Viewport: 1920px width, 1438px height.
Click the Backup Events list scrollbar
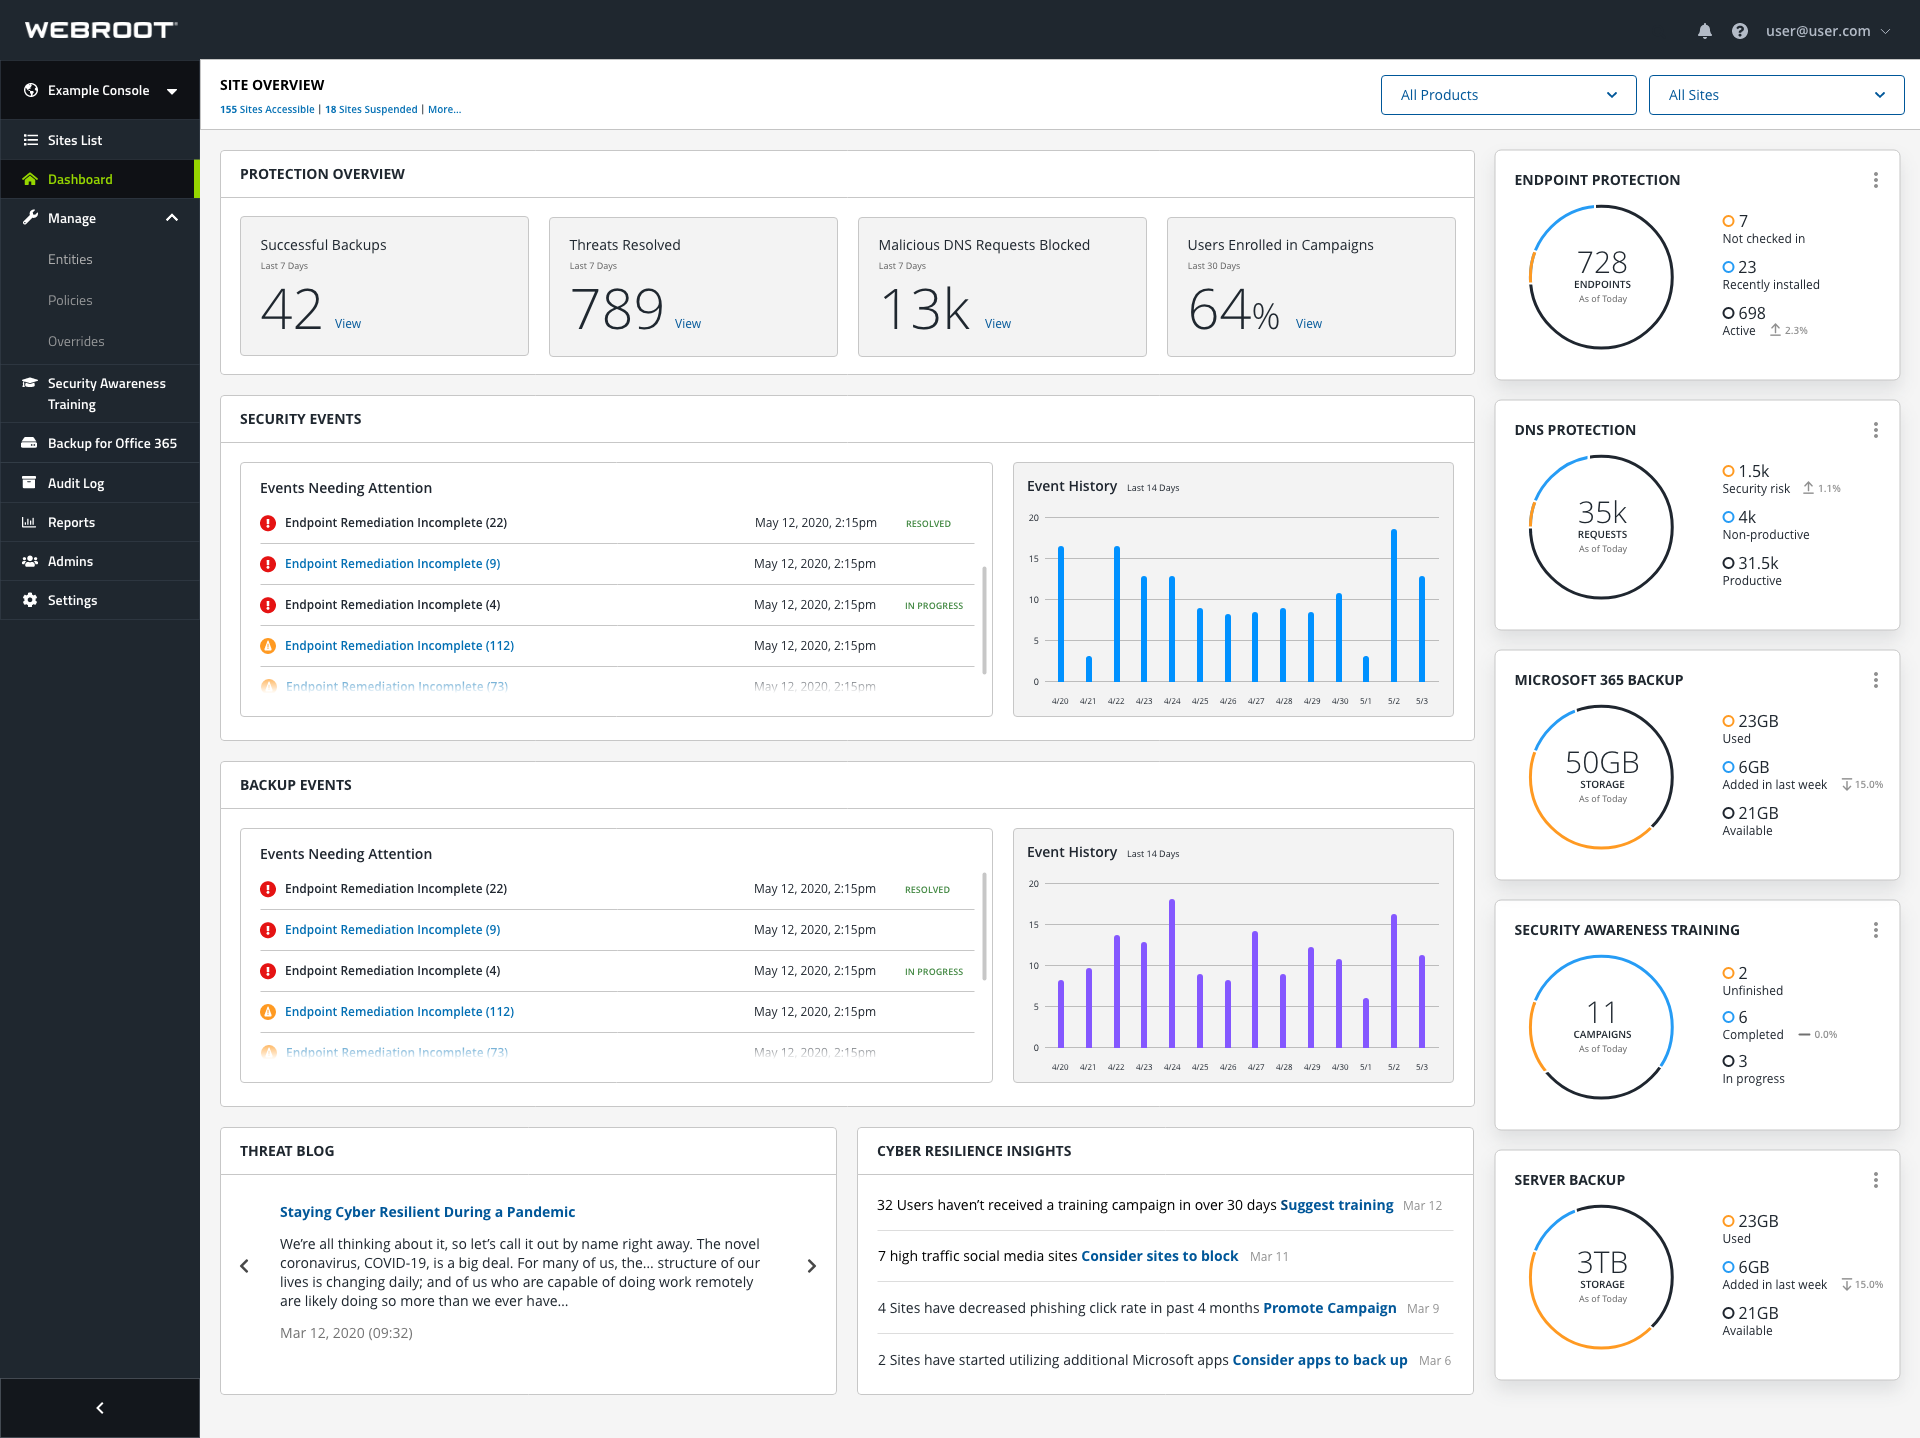[984, 925]
